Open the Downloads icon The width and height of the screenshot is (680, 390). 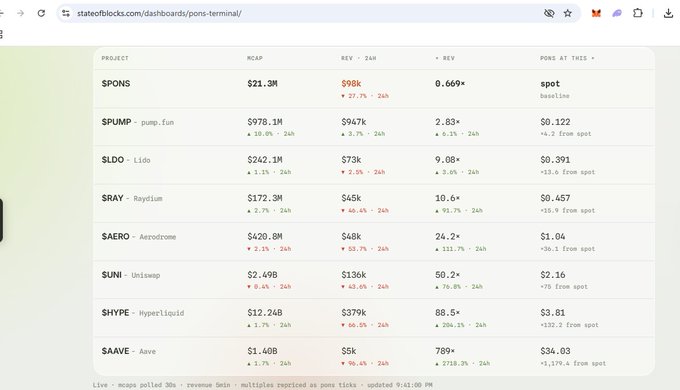(668, 13)
